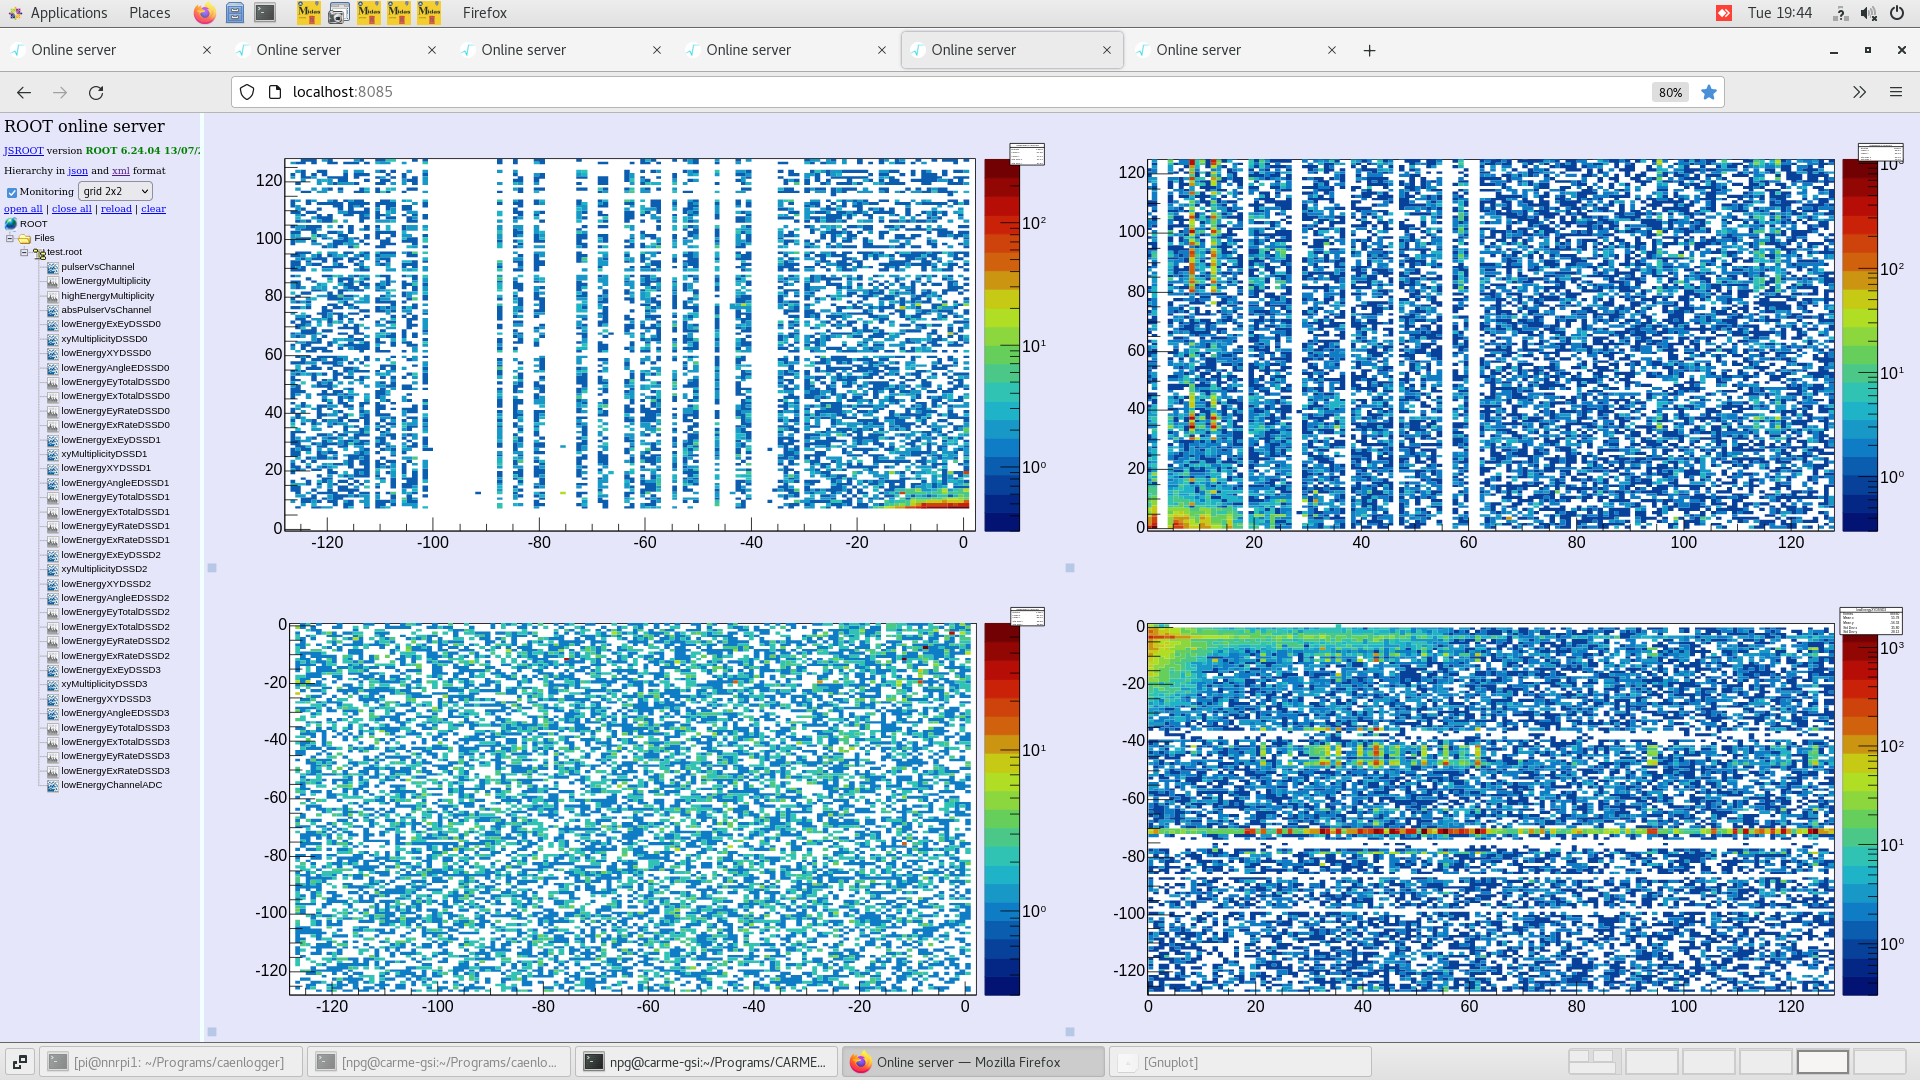Click the test.root file icon
1920x1080 pixels.
click(x=39, y=253)
